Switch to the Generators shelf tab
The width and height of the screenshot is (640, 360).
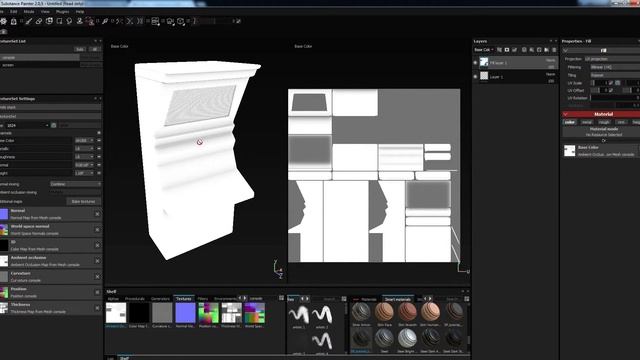160,299
